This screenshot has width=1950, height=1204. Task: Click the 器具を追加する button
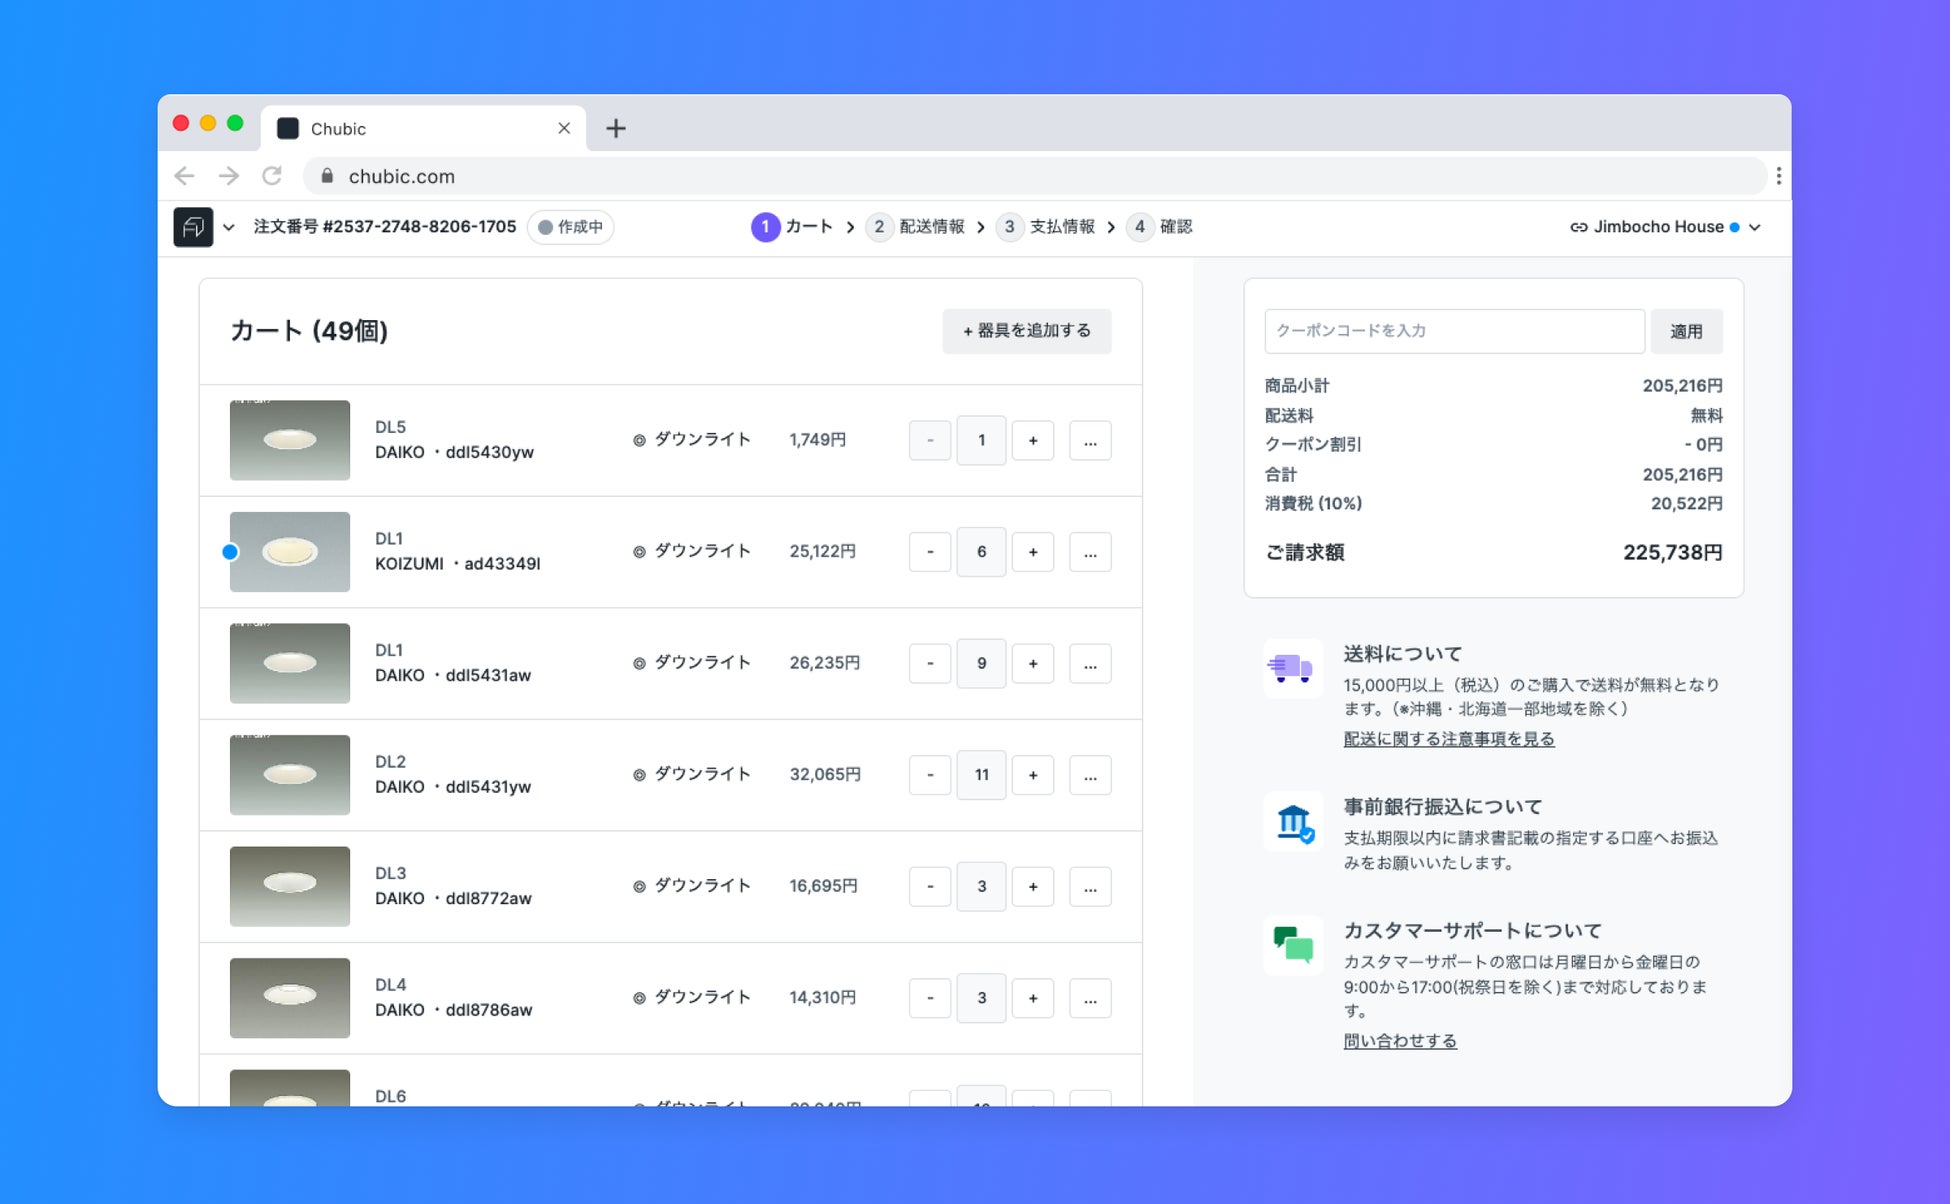(x=1026, y=331)
